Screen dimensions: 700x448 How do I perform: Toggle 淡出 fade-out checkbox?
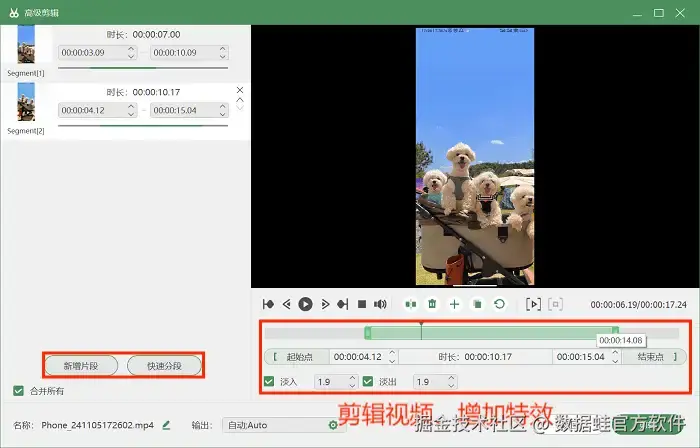[x=368, y=382]
